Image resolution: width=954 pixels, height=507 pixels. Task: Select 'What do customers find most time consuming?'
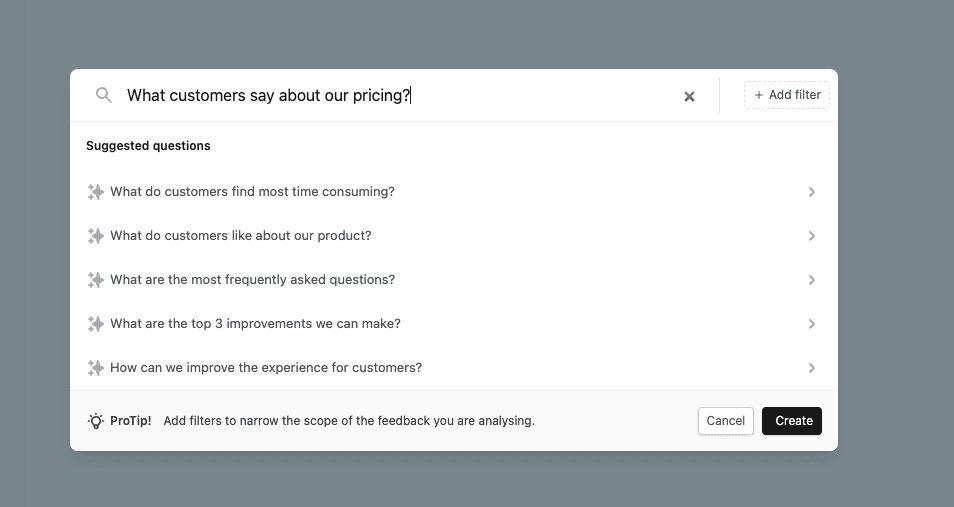252,192
